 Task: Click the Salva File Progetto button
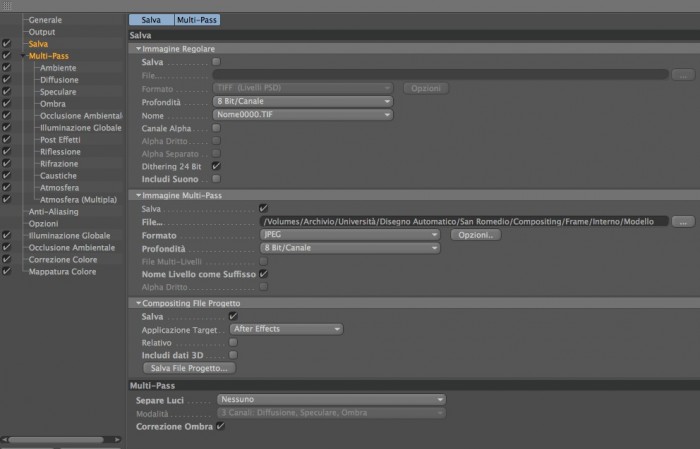[x=189, y=368]
